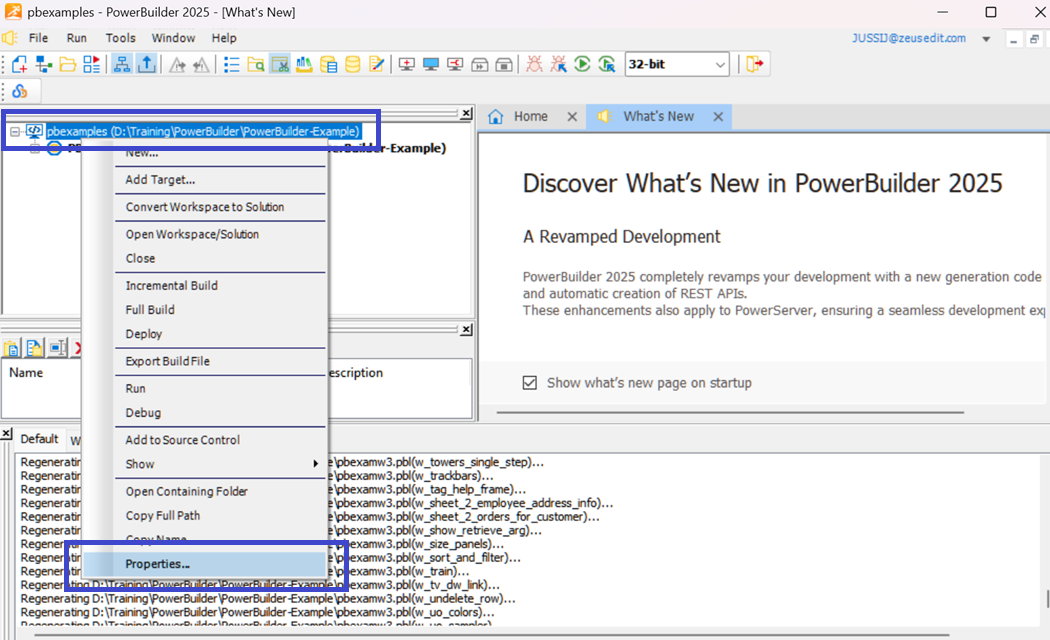Screen dimensions: 1050x640
Task: Close the Output panel
Action: coord(6,434)
